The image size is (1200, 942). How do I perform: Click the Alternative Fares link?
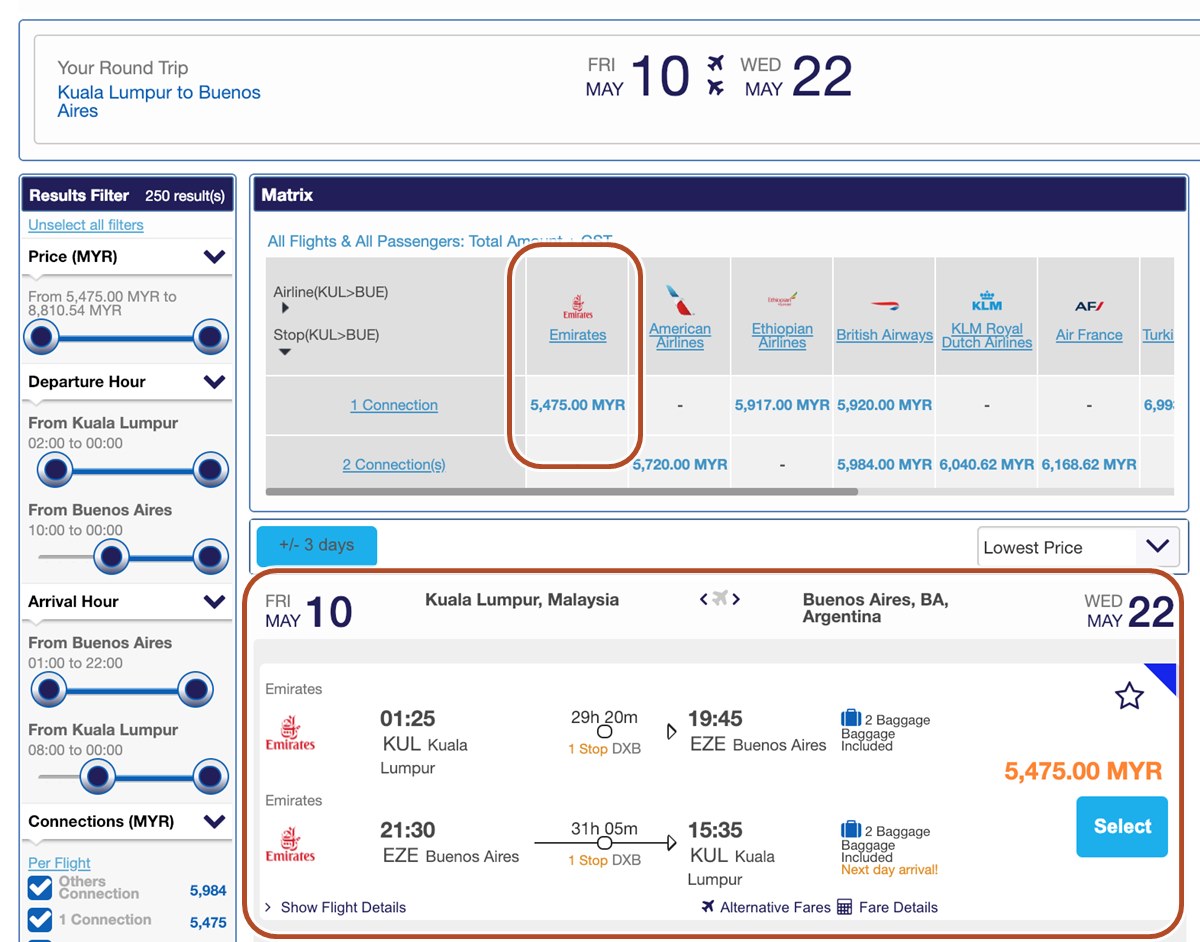click(x=776, y=907)
